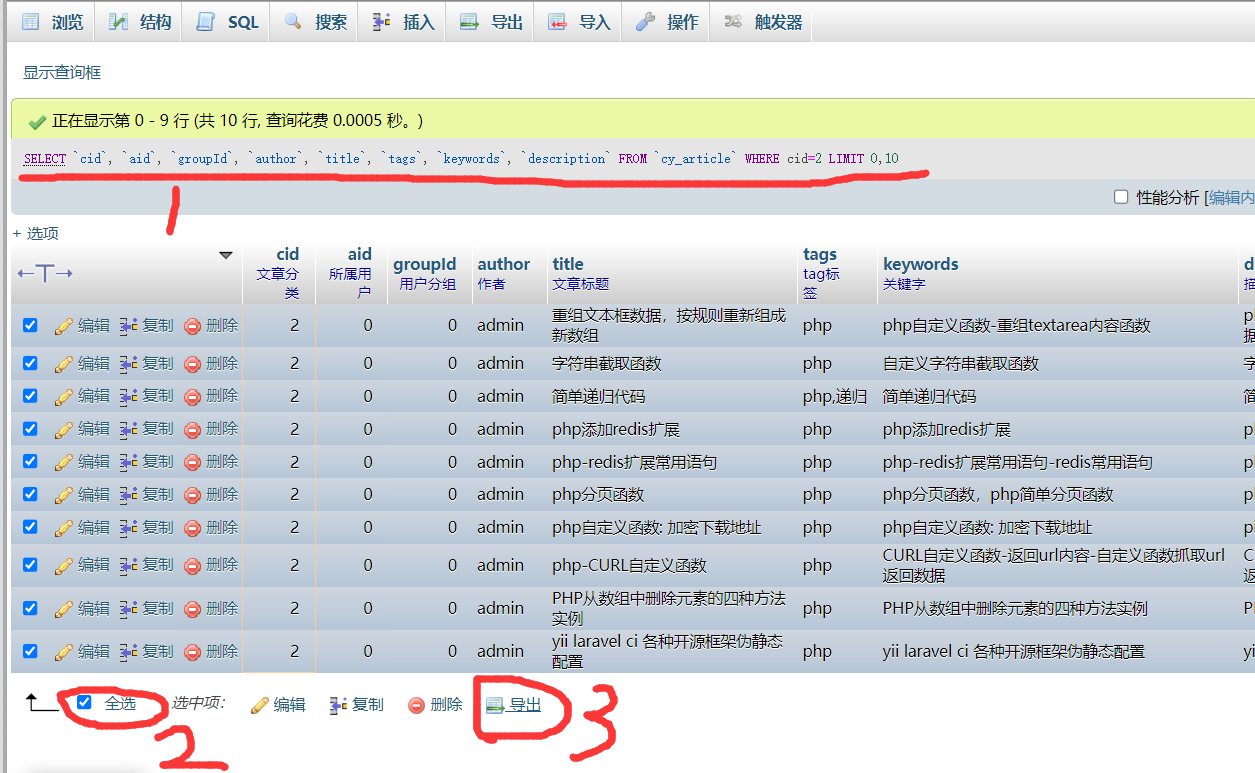The height and width of the screenshot is (773, 1255).
Task: Click the 显示查询框 link
Action: pyautogui.click(x=62, y=73)
